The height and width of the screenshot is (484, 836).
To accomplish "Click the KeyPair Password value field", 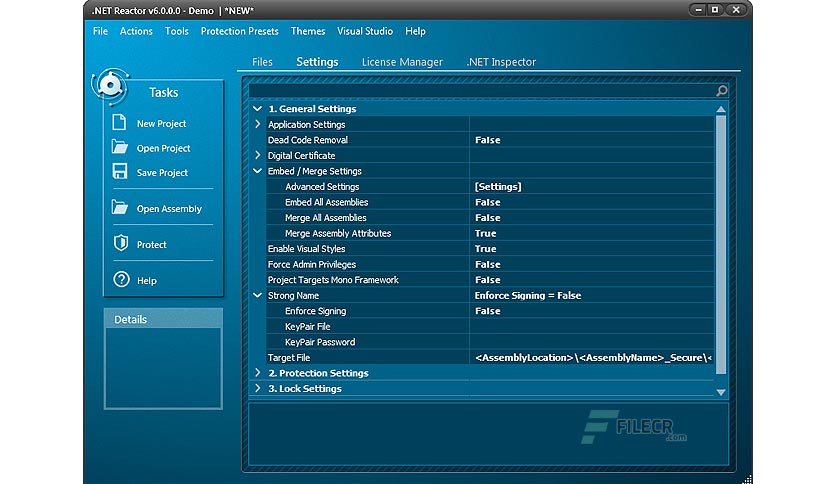I will click(592, 342).
